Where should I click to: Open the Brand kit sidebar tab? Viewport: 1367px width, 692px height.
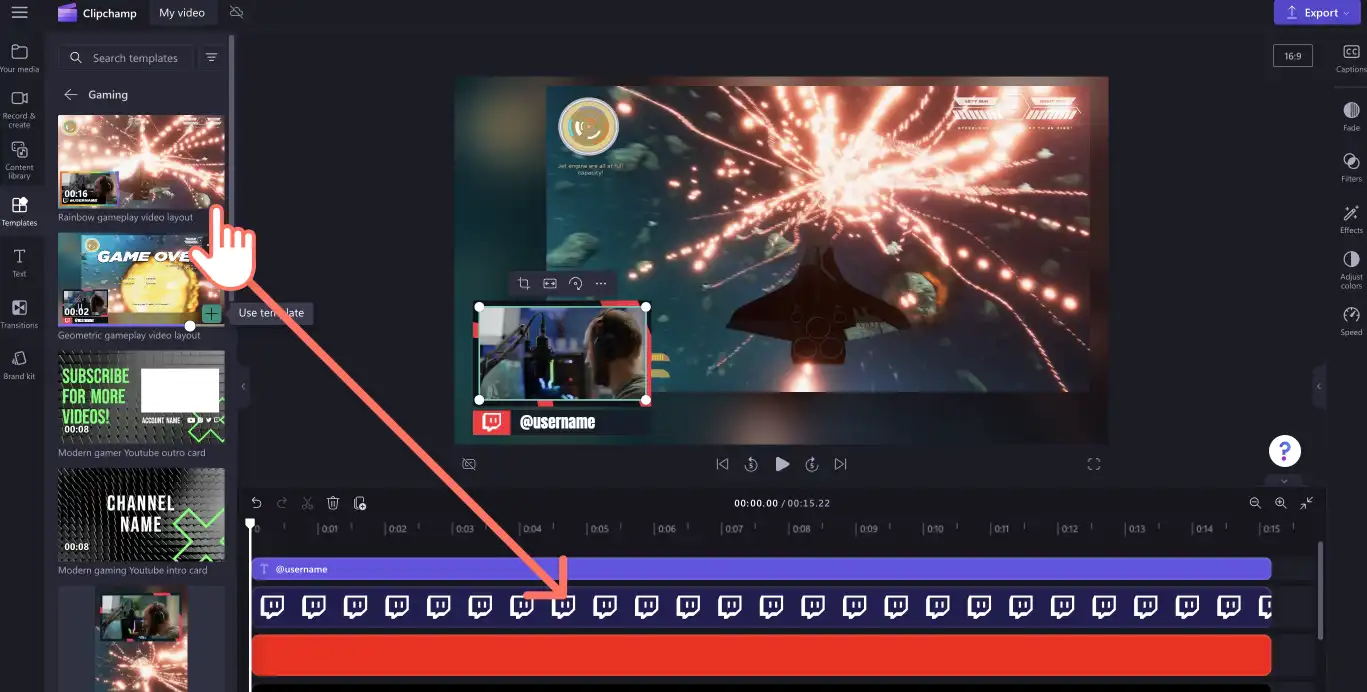[19, 365]
